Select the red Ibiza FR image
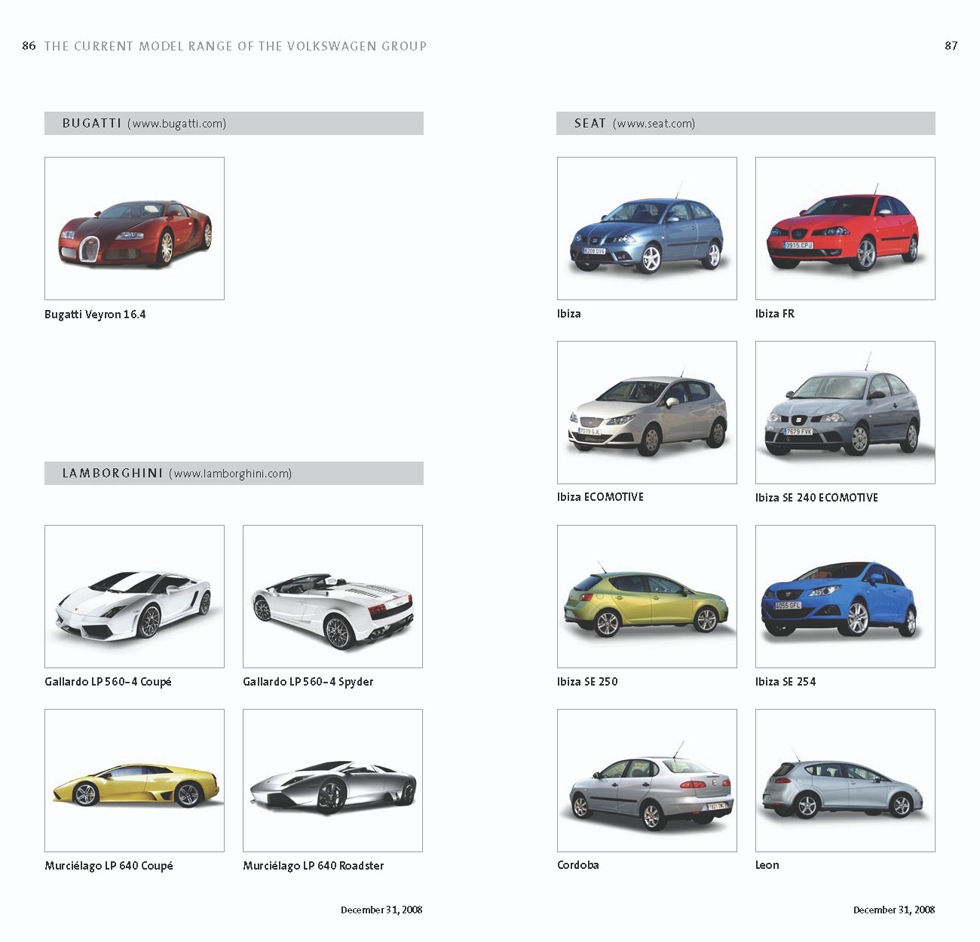The width and height of the screenshot is (980, 942). [844, 229]
